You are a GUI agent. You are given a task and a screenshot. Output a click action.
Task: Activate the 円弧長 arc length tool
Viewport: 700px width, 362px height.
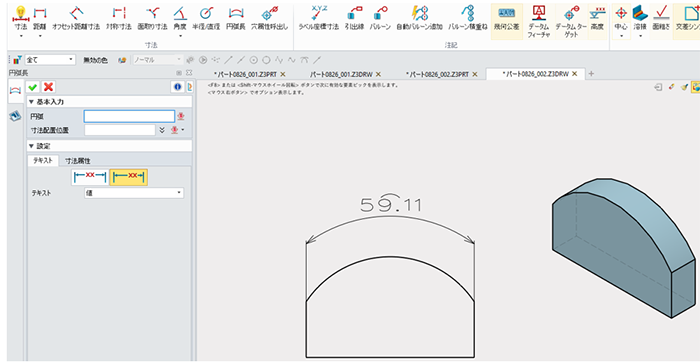235,17
